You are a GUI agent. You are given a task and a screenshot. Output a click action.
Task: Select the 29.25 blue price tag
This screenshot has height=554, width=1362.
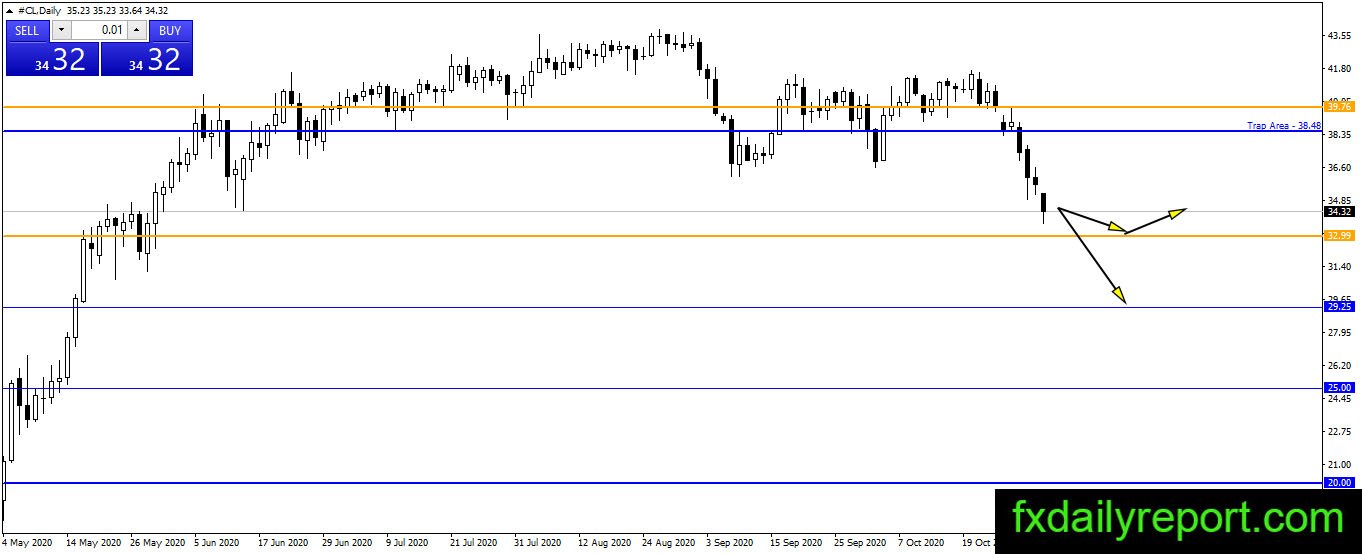pyautogui.click(x=1338, y=307)
